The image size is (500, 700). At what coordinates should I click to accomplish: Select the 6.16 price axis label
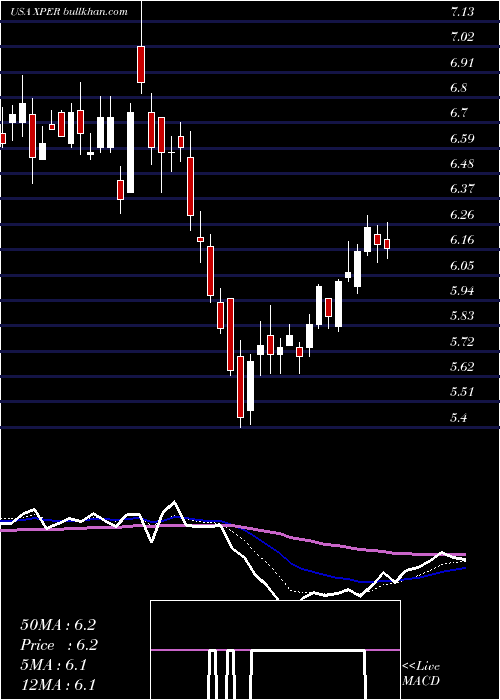pos(462,241)
